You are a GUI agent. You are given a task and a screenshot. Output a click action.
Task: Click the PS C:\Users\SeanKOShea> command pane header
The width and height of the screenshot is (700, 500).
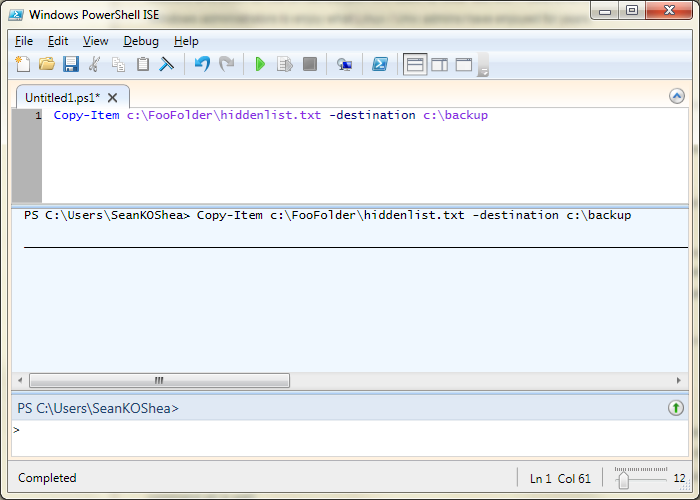98,408
